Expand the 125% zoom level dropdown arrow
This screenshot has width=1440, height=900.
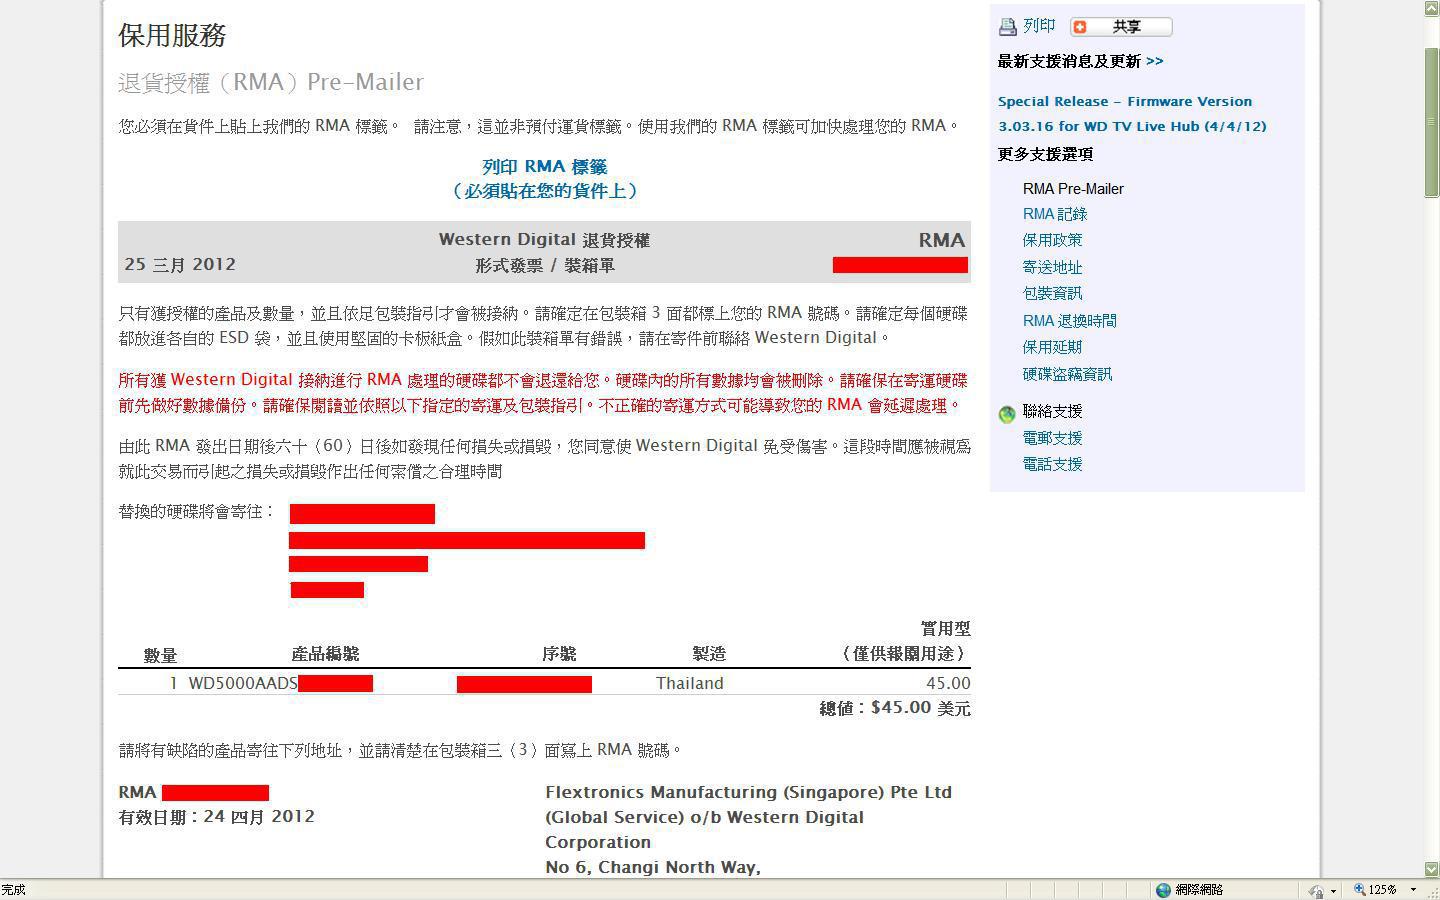point(1413,890)
